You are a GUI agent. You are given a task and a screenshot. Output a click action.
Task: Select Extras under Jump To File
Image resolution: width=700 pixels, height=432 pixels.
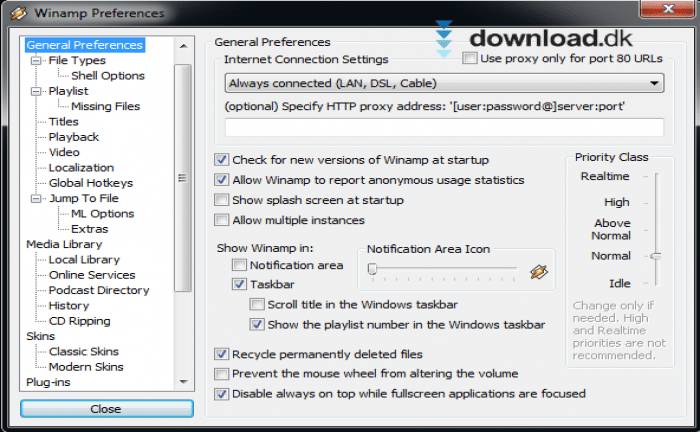click(89, 229)
